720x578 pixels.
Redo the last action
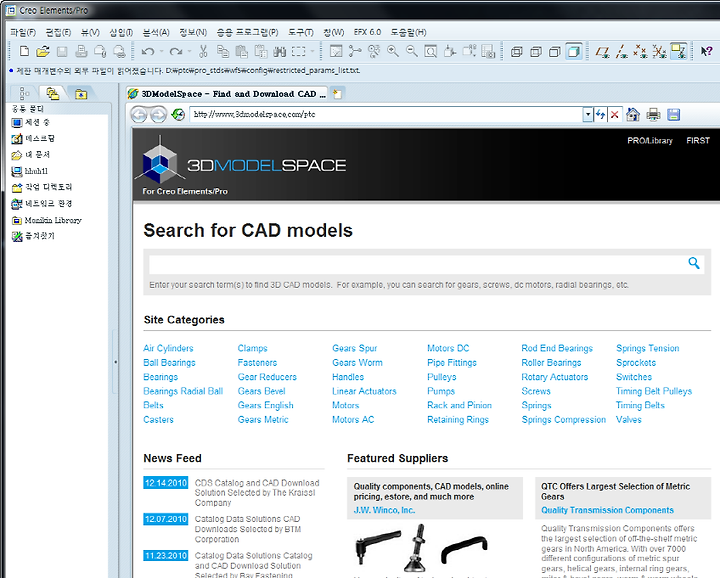tap(176, 51)
